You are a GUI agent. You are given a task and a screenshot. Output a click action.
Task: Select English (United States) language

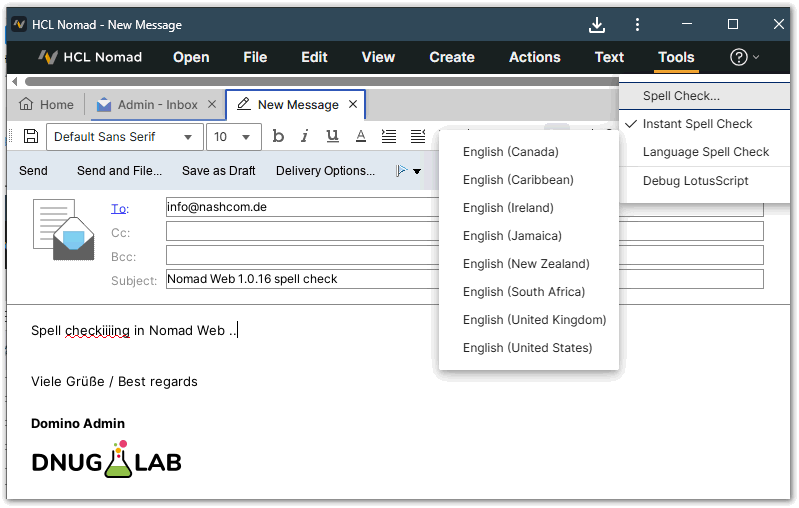coord(528,348)
